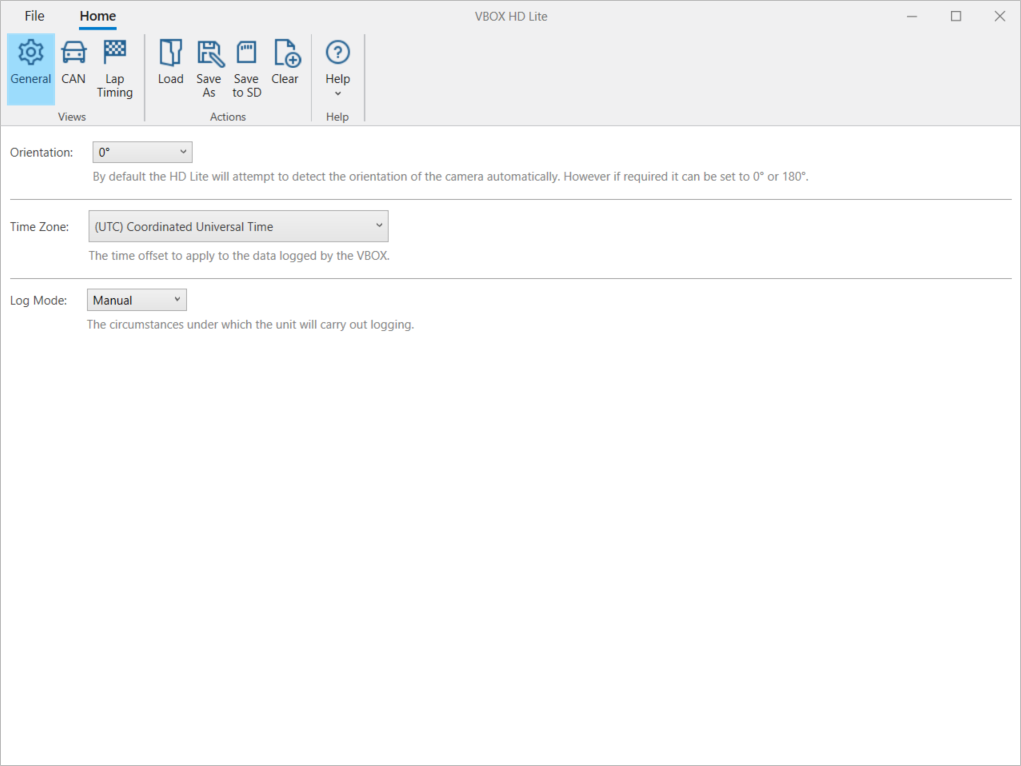Open the Help dropdown button
This screenshot has height=766, width=1021.
337,69
